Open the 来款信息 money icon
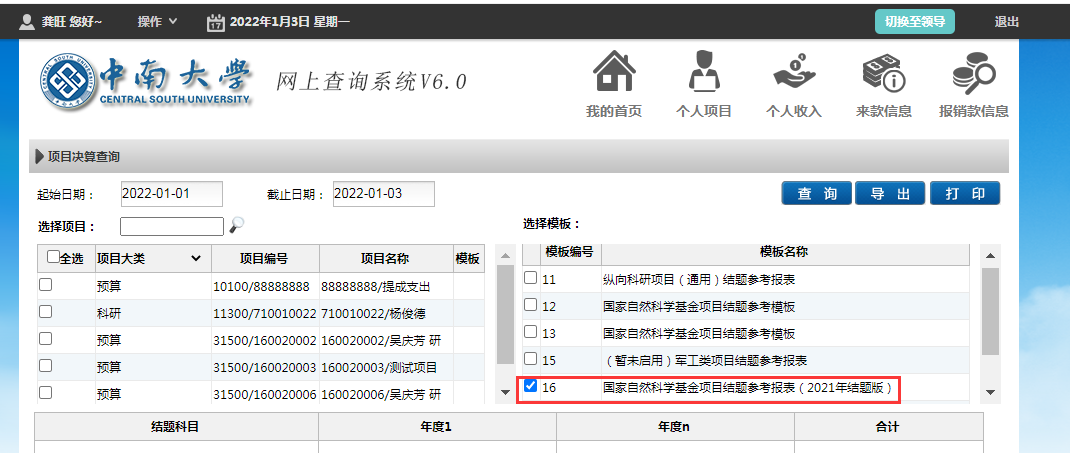The height and width of the screenshot is (453, 1070). click(884, 72)
